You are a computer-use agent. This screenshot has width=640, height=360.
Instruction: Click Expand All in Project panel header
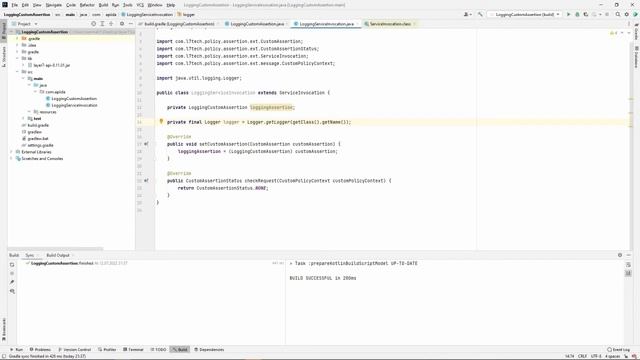click(x=102, y=24)
